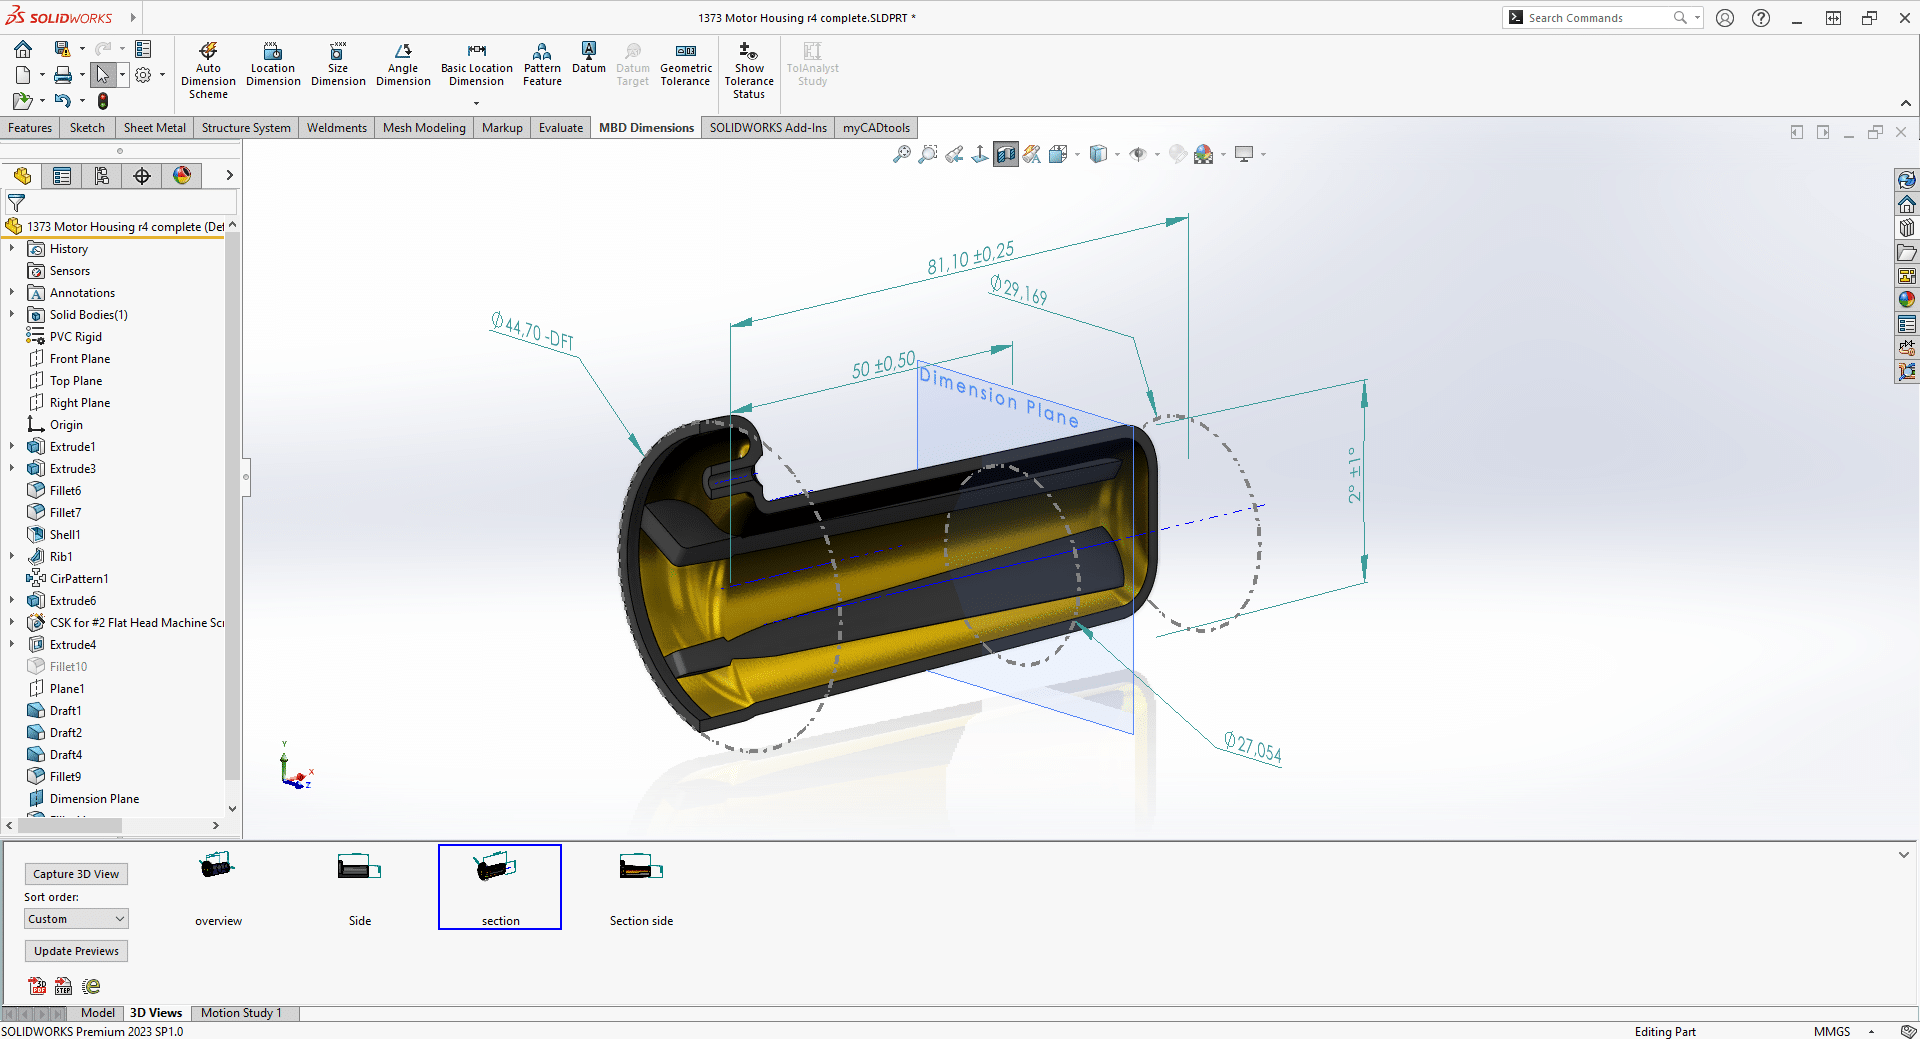The width and height of the screenshot is (1920, 1039).
Task: Open the Evaluate tab
Action: (560, 128)
